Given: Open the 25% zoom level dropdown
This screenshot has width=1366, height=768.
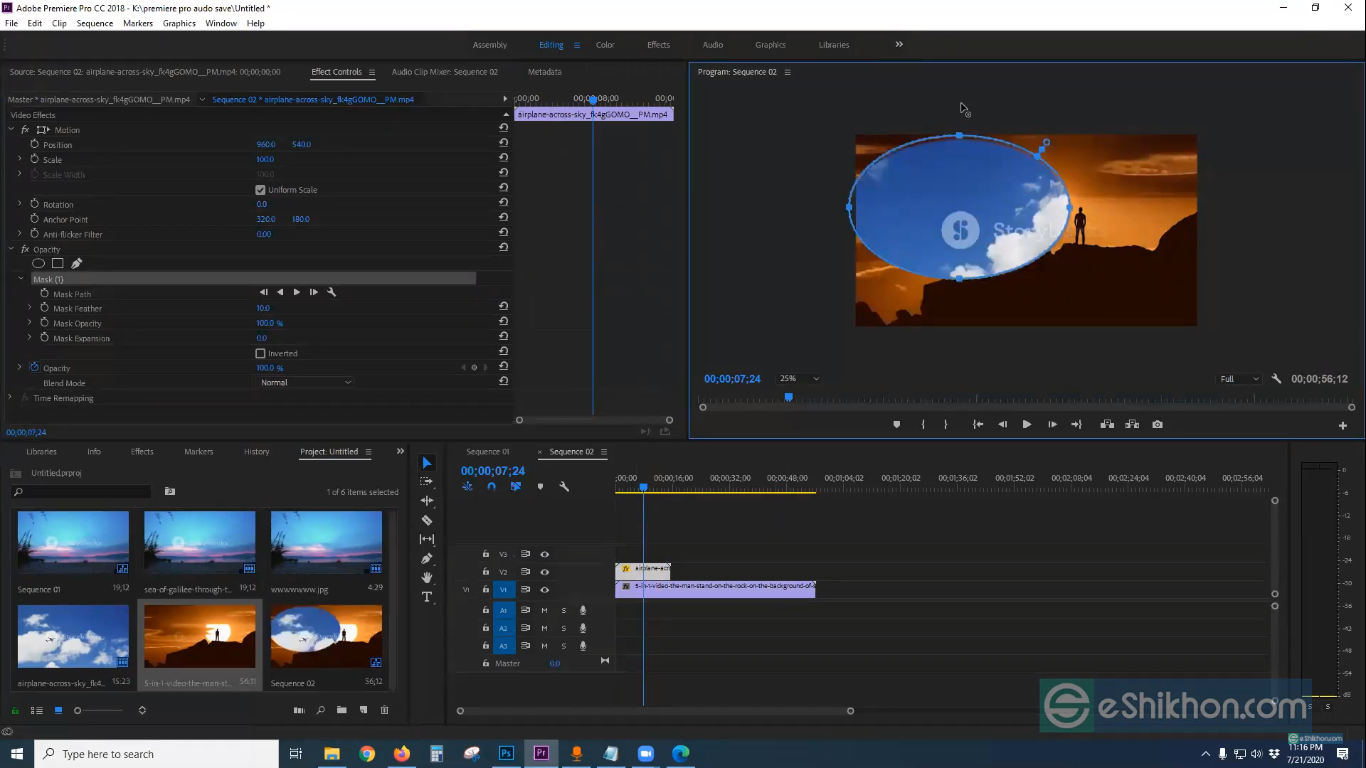Looking at the screenshot, I should [800, 379].
